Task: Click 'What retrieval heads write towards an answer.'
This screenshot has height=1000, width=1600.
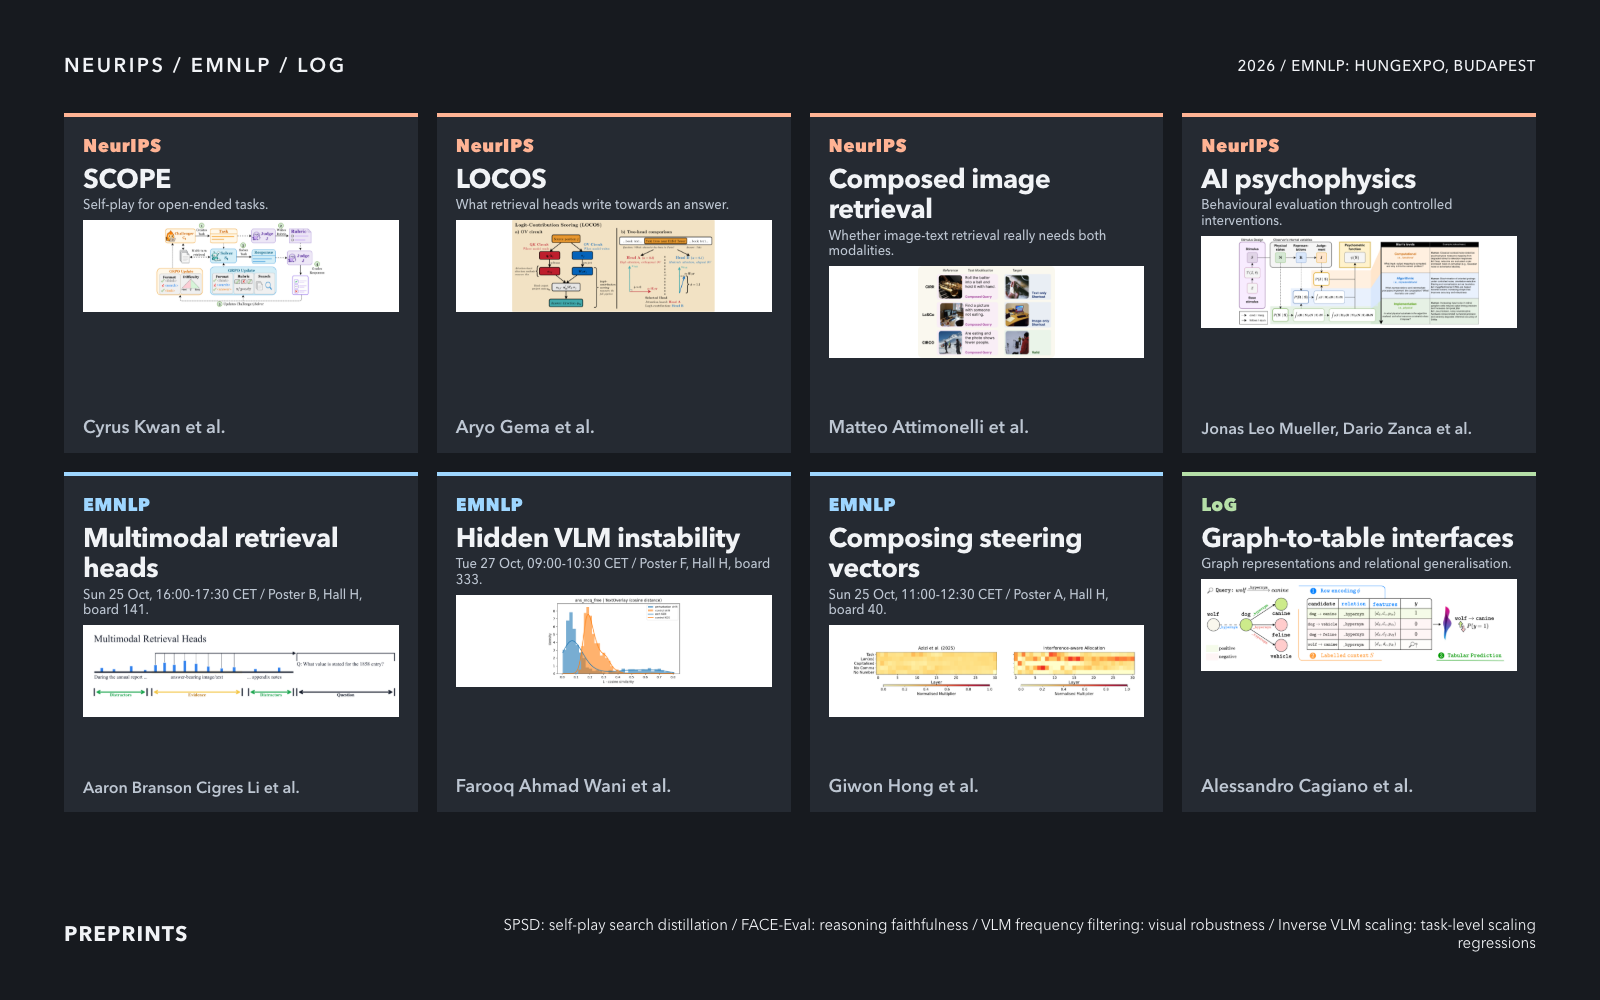Action: [x=592, y=205]
